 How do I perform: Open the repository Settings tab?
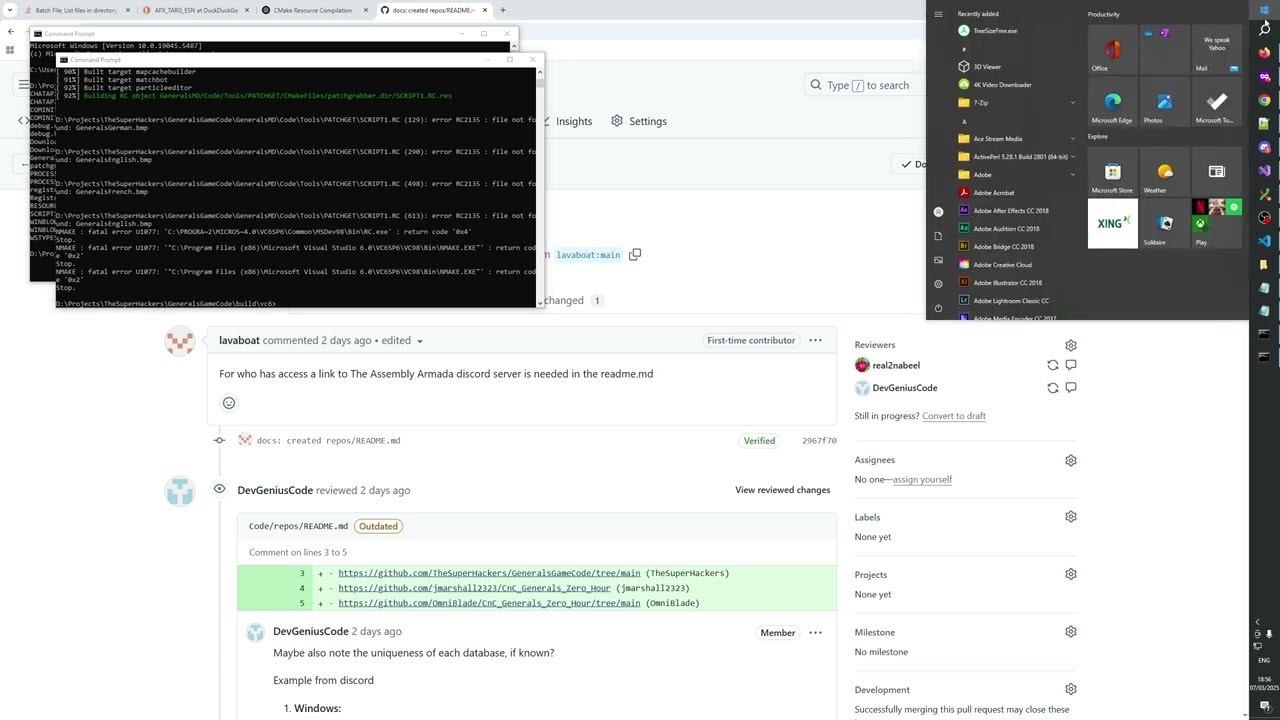coord(639,121)
